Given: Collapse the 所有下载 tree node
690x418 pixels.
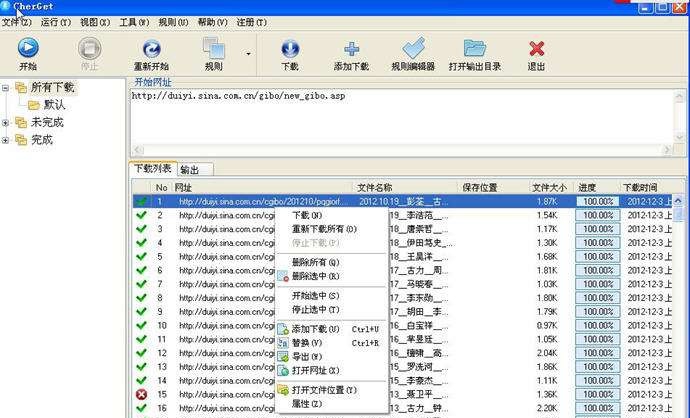Looking at the screenshot, I should (x=5, y=88).
